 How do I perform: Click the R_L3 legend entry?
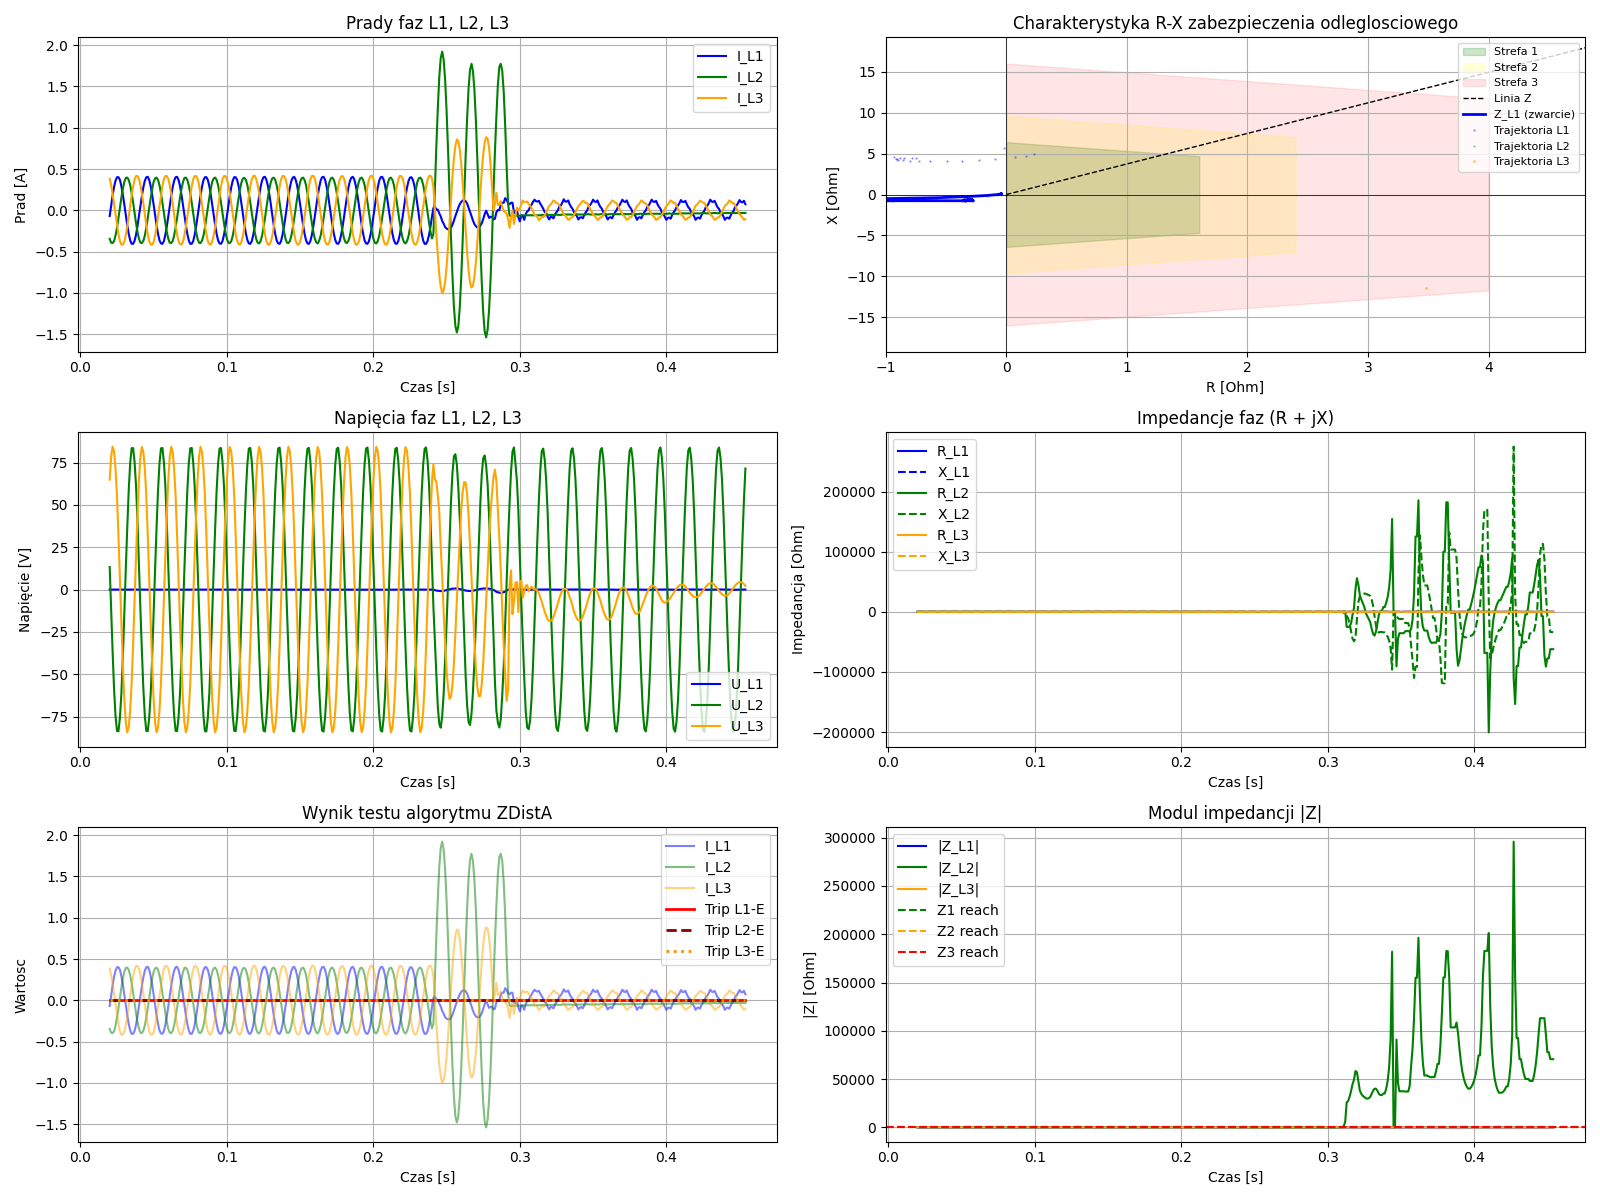coord(952,535)
